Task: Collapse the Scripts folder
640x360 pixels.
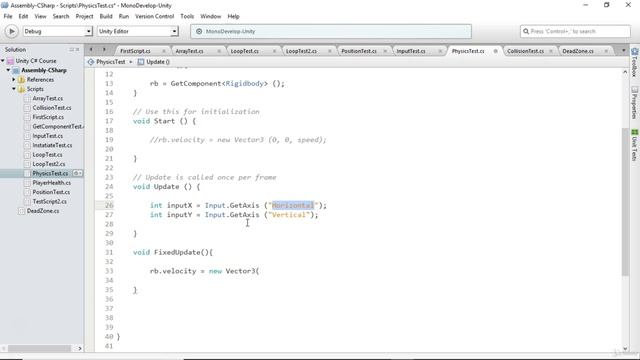Action: (x=14, y=89)
